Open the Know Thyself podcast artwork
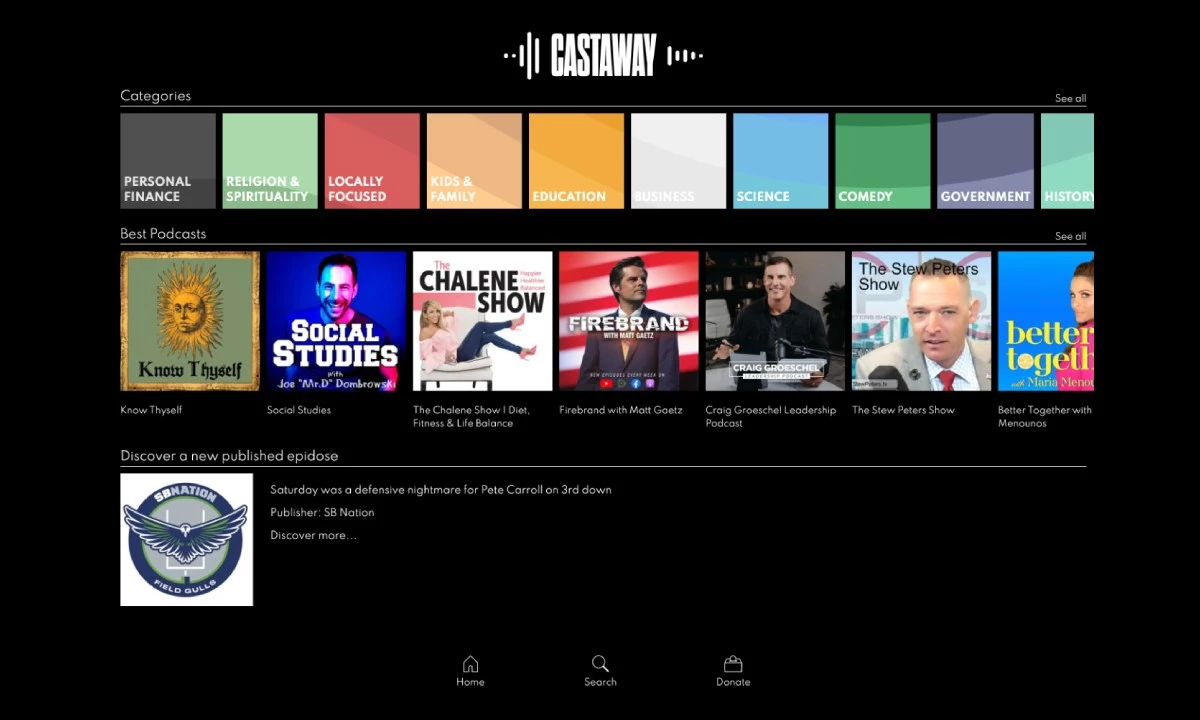1200x720 pixels. pyautogui.click(x=190, y=321)
